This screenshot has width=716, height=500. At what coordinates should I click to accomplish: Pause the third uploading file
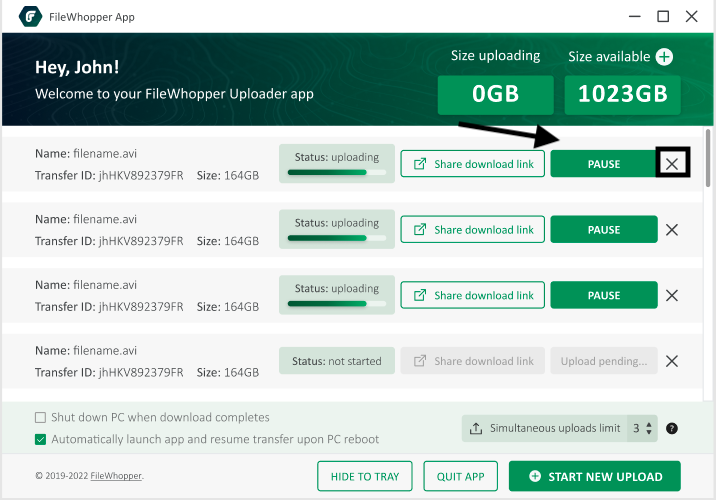[604, 295]
